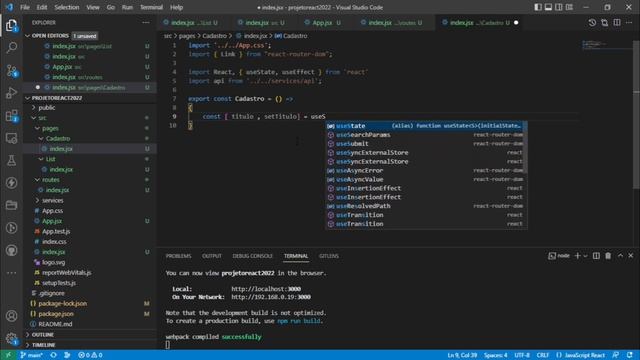Open the Search view in activity bar
The image size is (640, 360).
point(11,48)
